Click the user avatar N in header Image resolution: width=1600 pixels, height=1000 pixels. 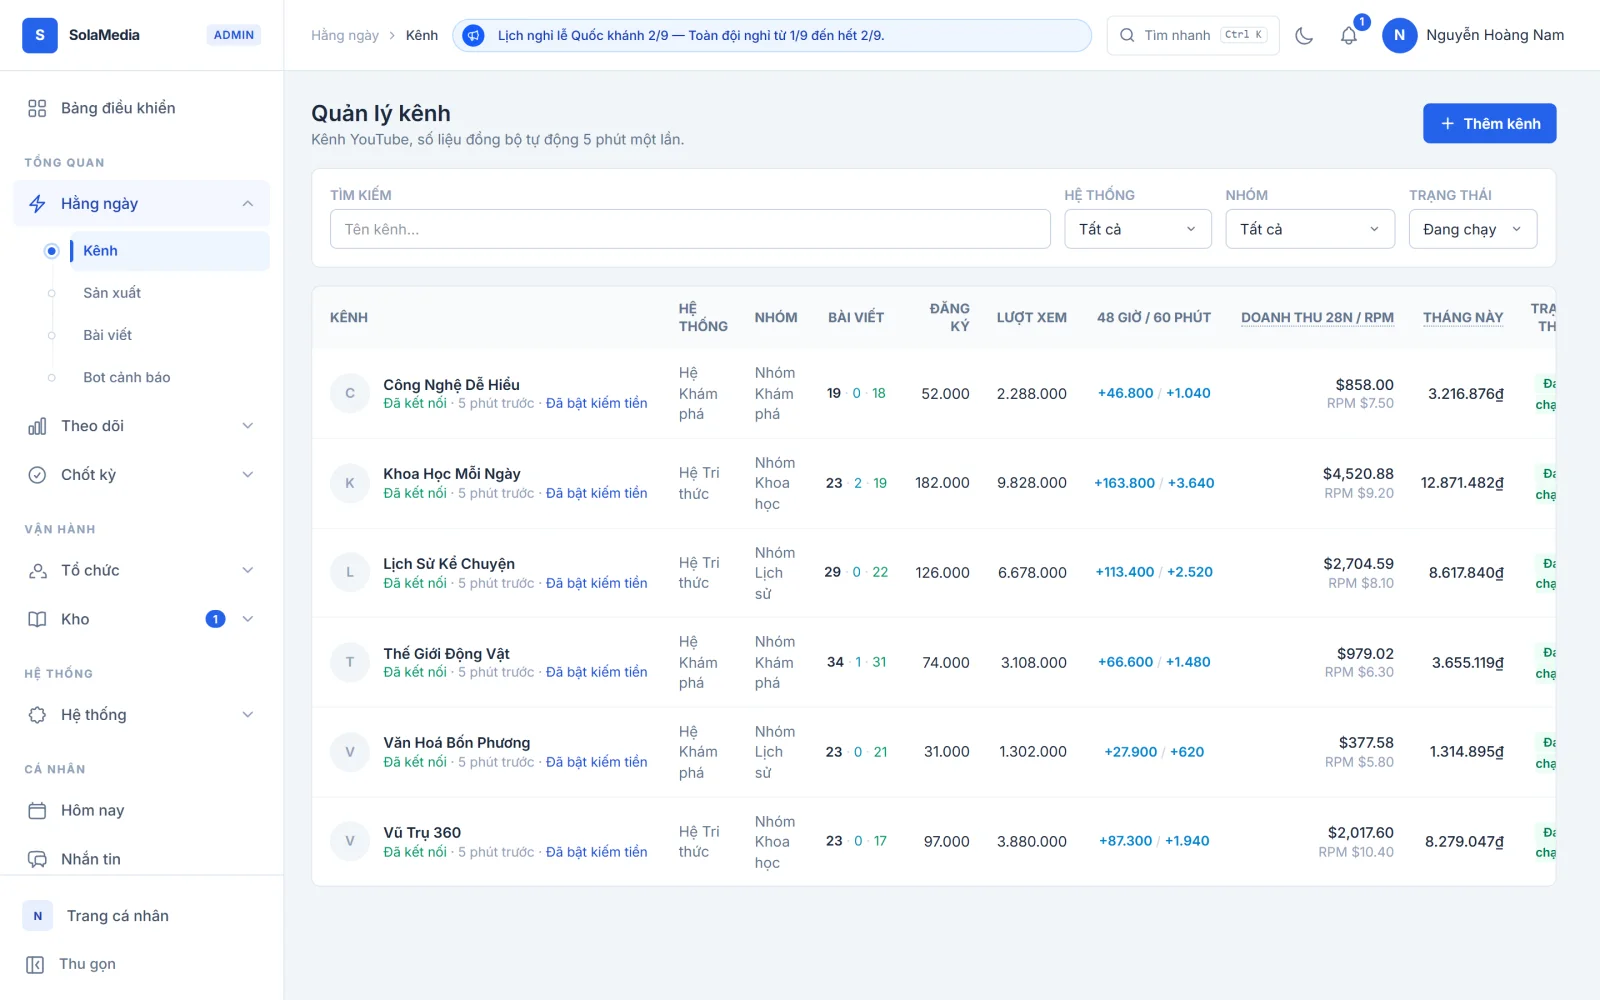(x=1399, y=35)
